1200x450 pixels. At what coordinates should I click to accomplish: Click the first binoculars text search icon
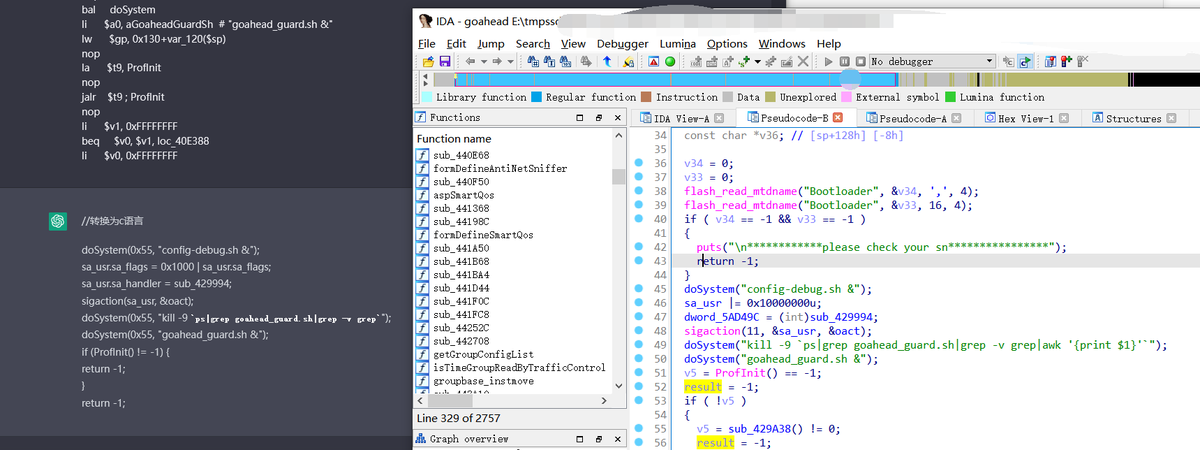[533, 62]
